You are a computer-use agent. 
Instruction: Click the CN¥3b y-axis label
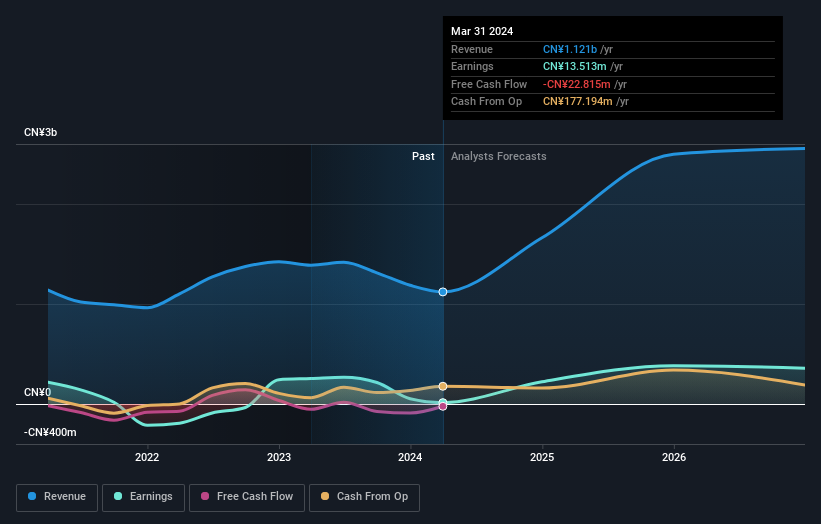point(41,133)
